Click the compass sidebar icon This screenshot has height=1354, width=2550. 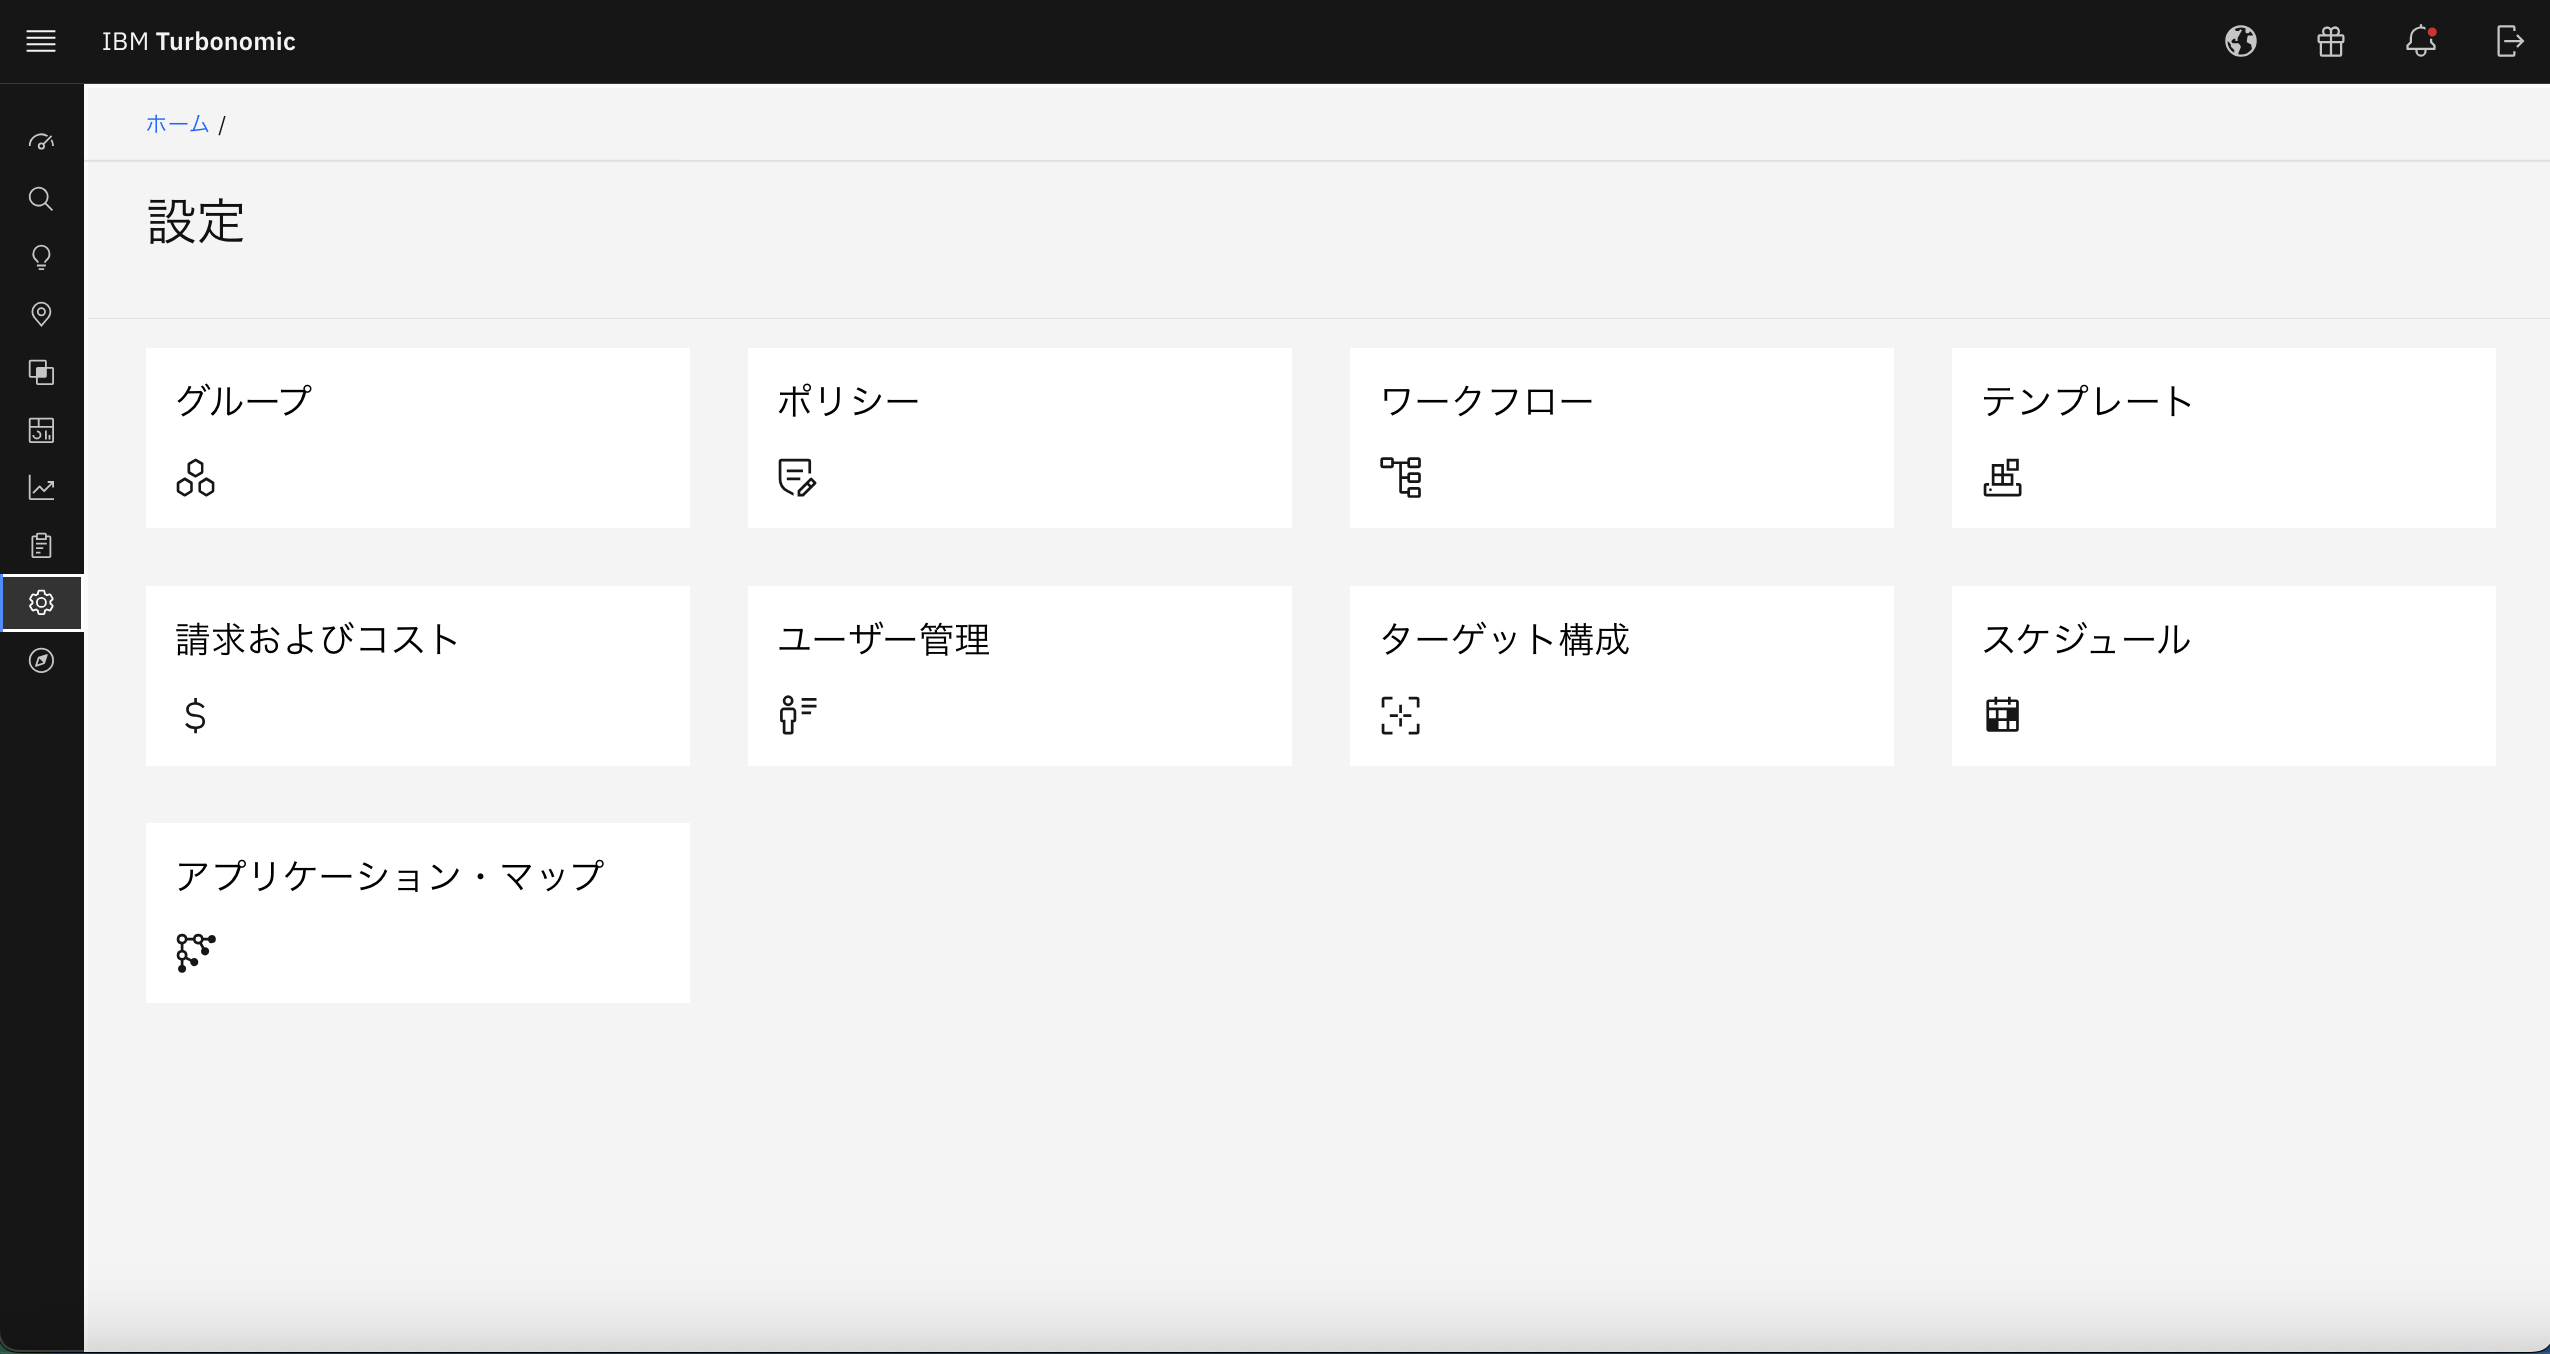pyautogui.click(x=41, y=660)
